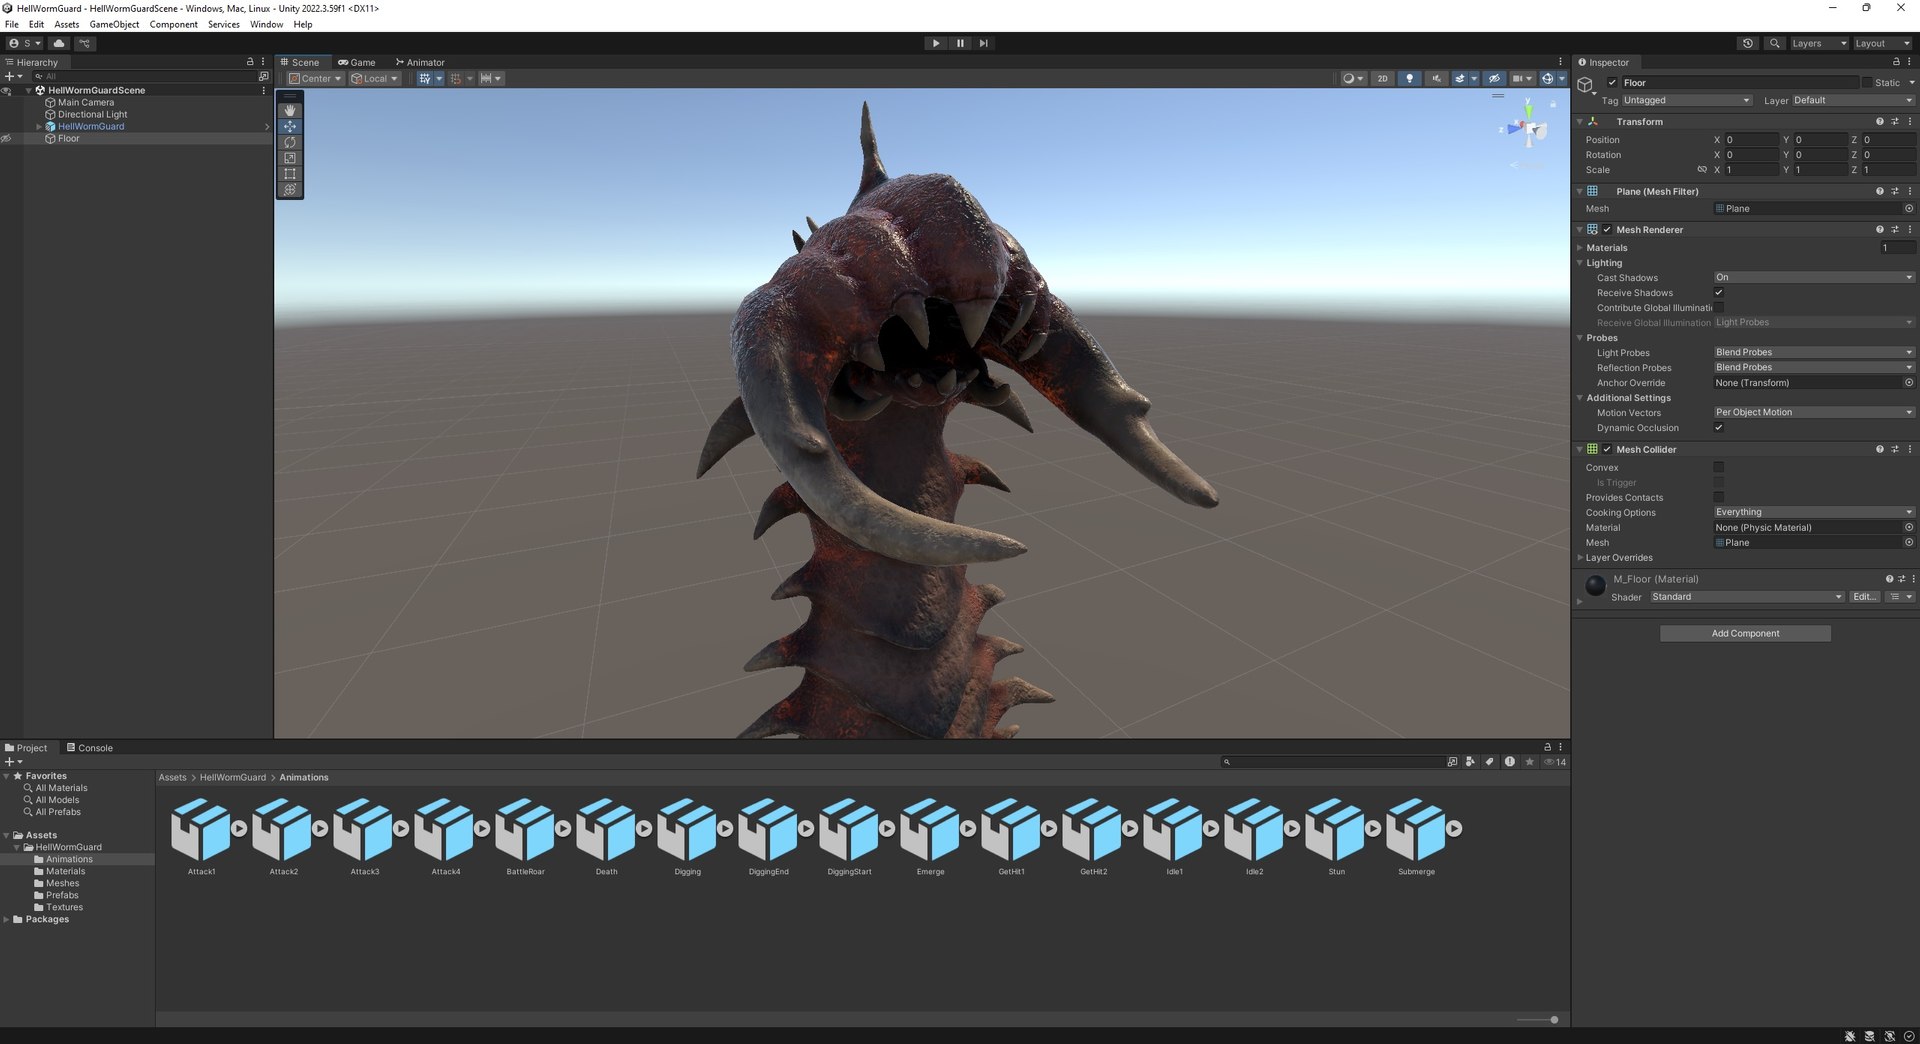Switch to the Game tab
Image resolution: width=1920 pixels, height=1044 pixels.
pyautogui.click(x=357, y=62)
